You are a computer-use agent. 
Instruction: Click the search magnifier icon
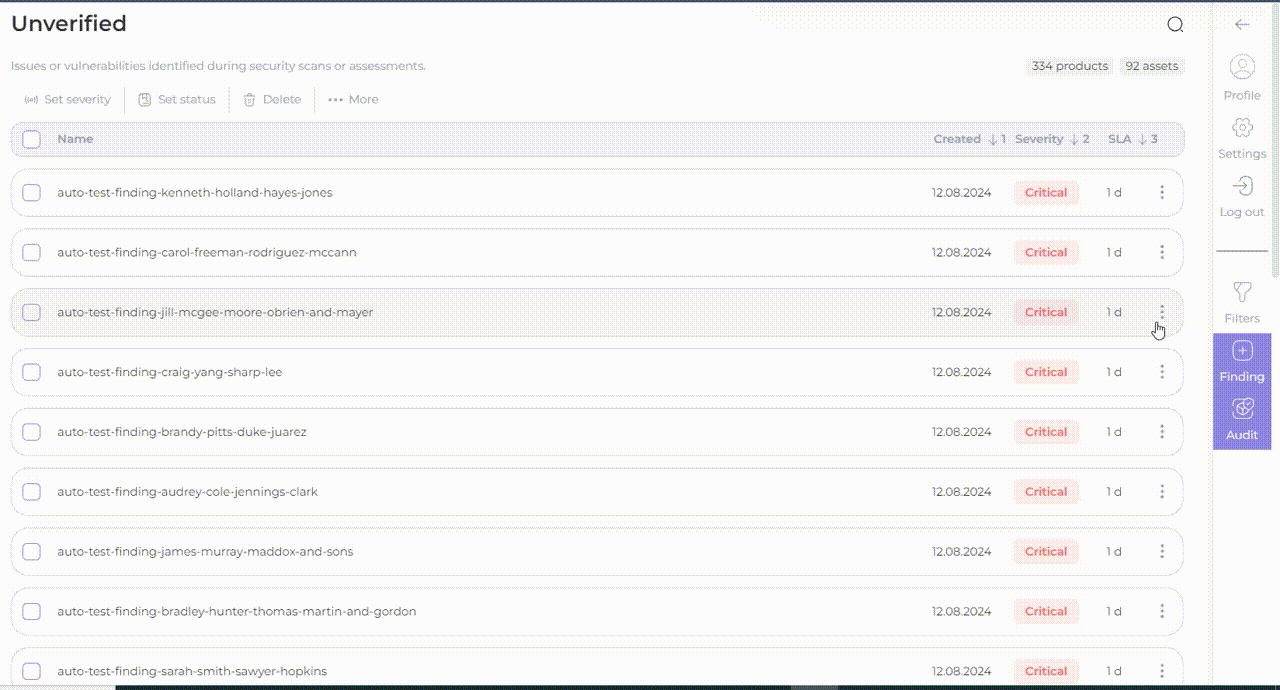click(x=1175, y=25)
